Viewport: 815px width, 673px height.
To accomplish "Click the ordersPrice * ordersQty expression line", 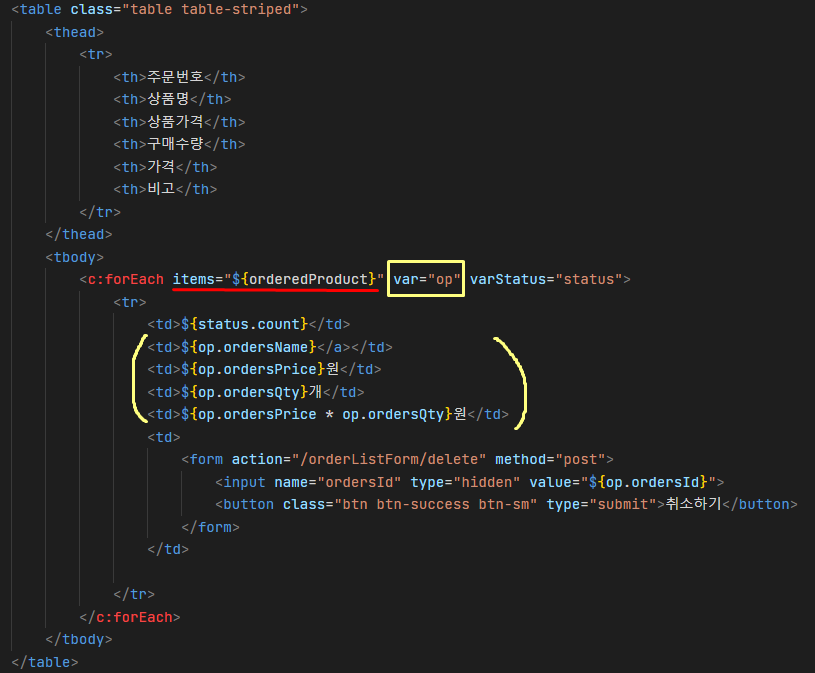I will tap(327, 414).
